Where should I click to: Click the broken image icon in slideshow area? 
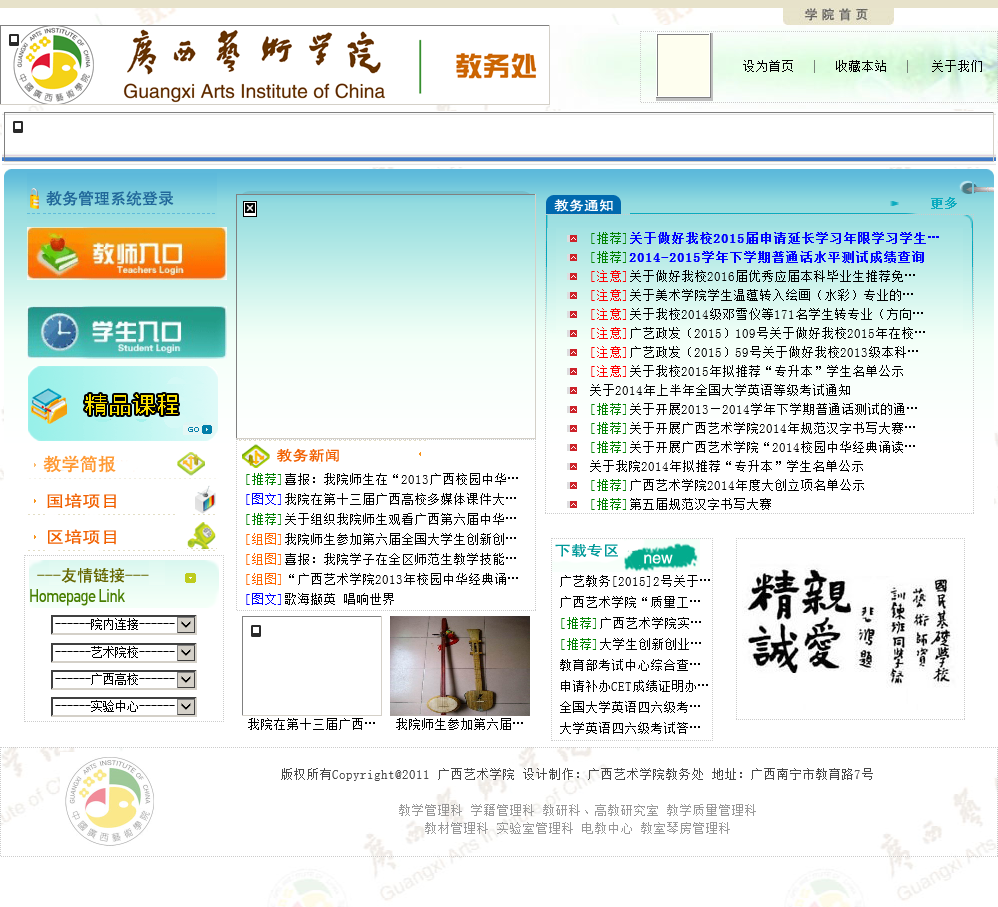250,209
